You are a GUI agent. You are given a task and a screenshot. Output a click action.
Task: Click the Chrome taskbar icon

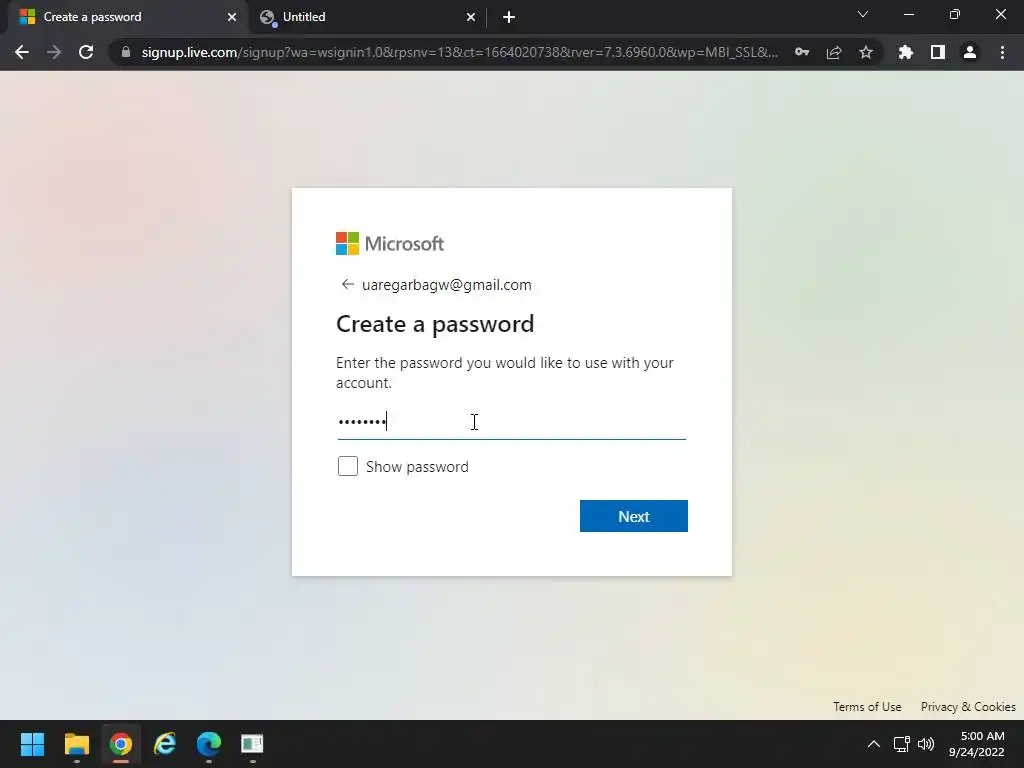click(120, 744)
